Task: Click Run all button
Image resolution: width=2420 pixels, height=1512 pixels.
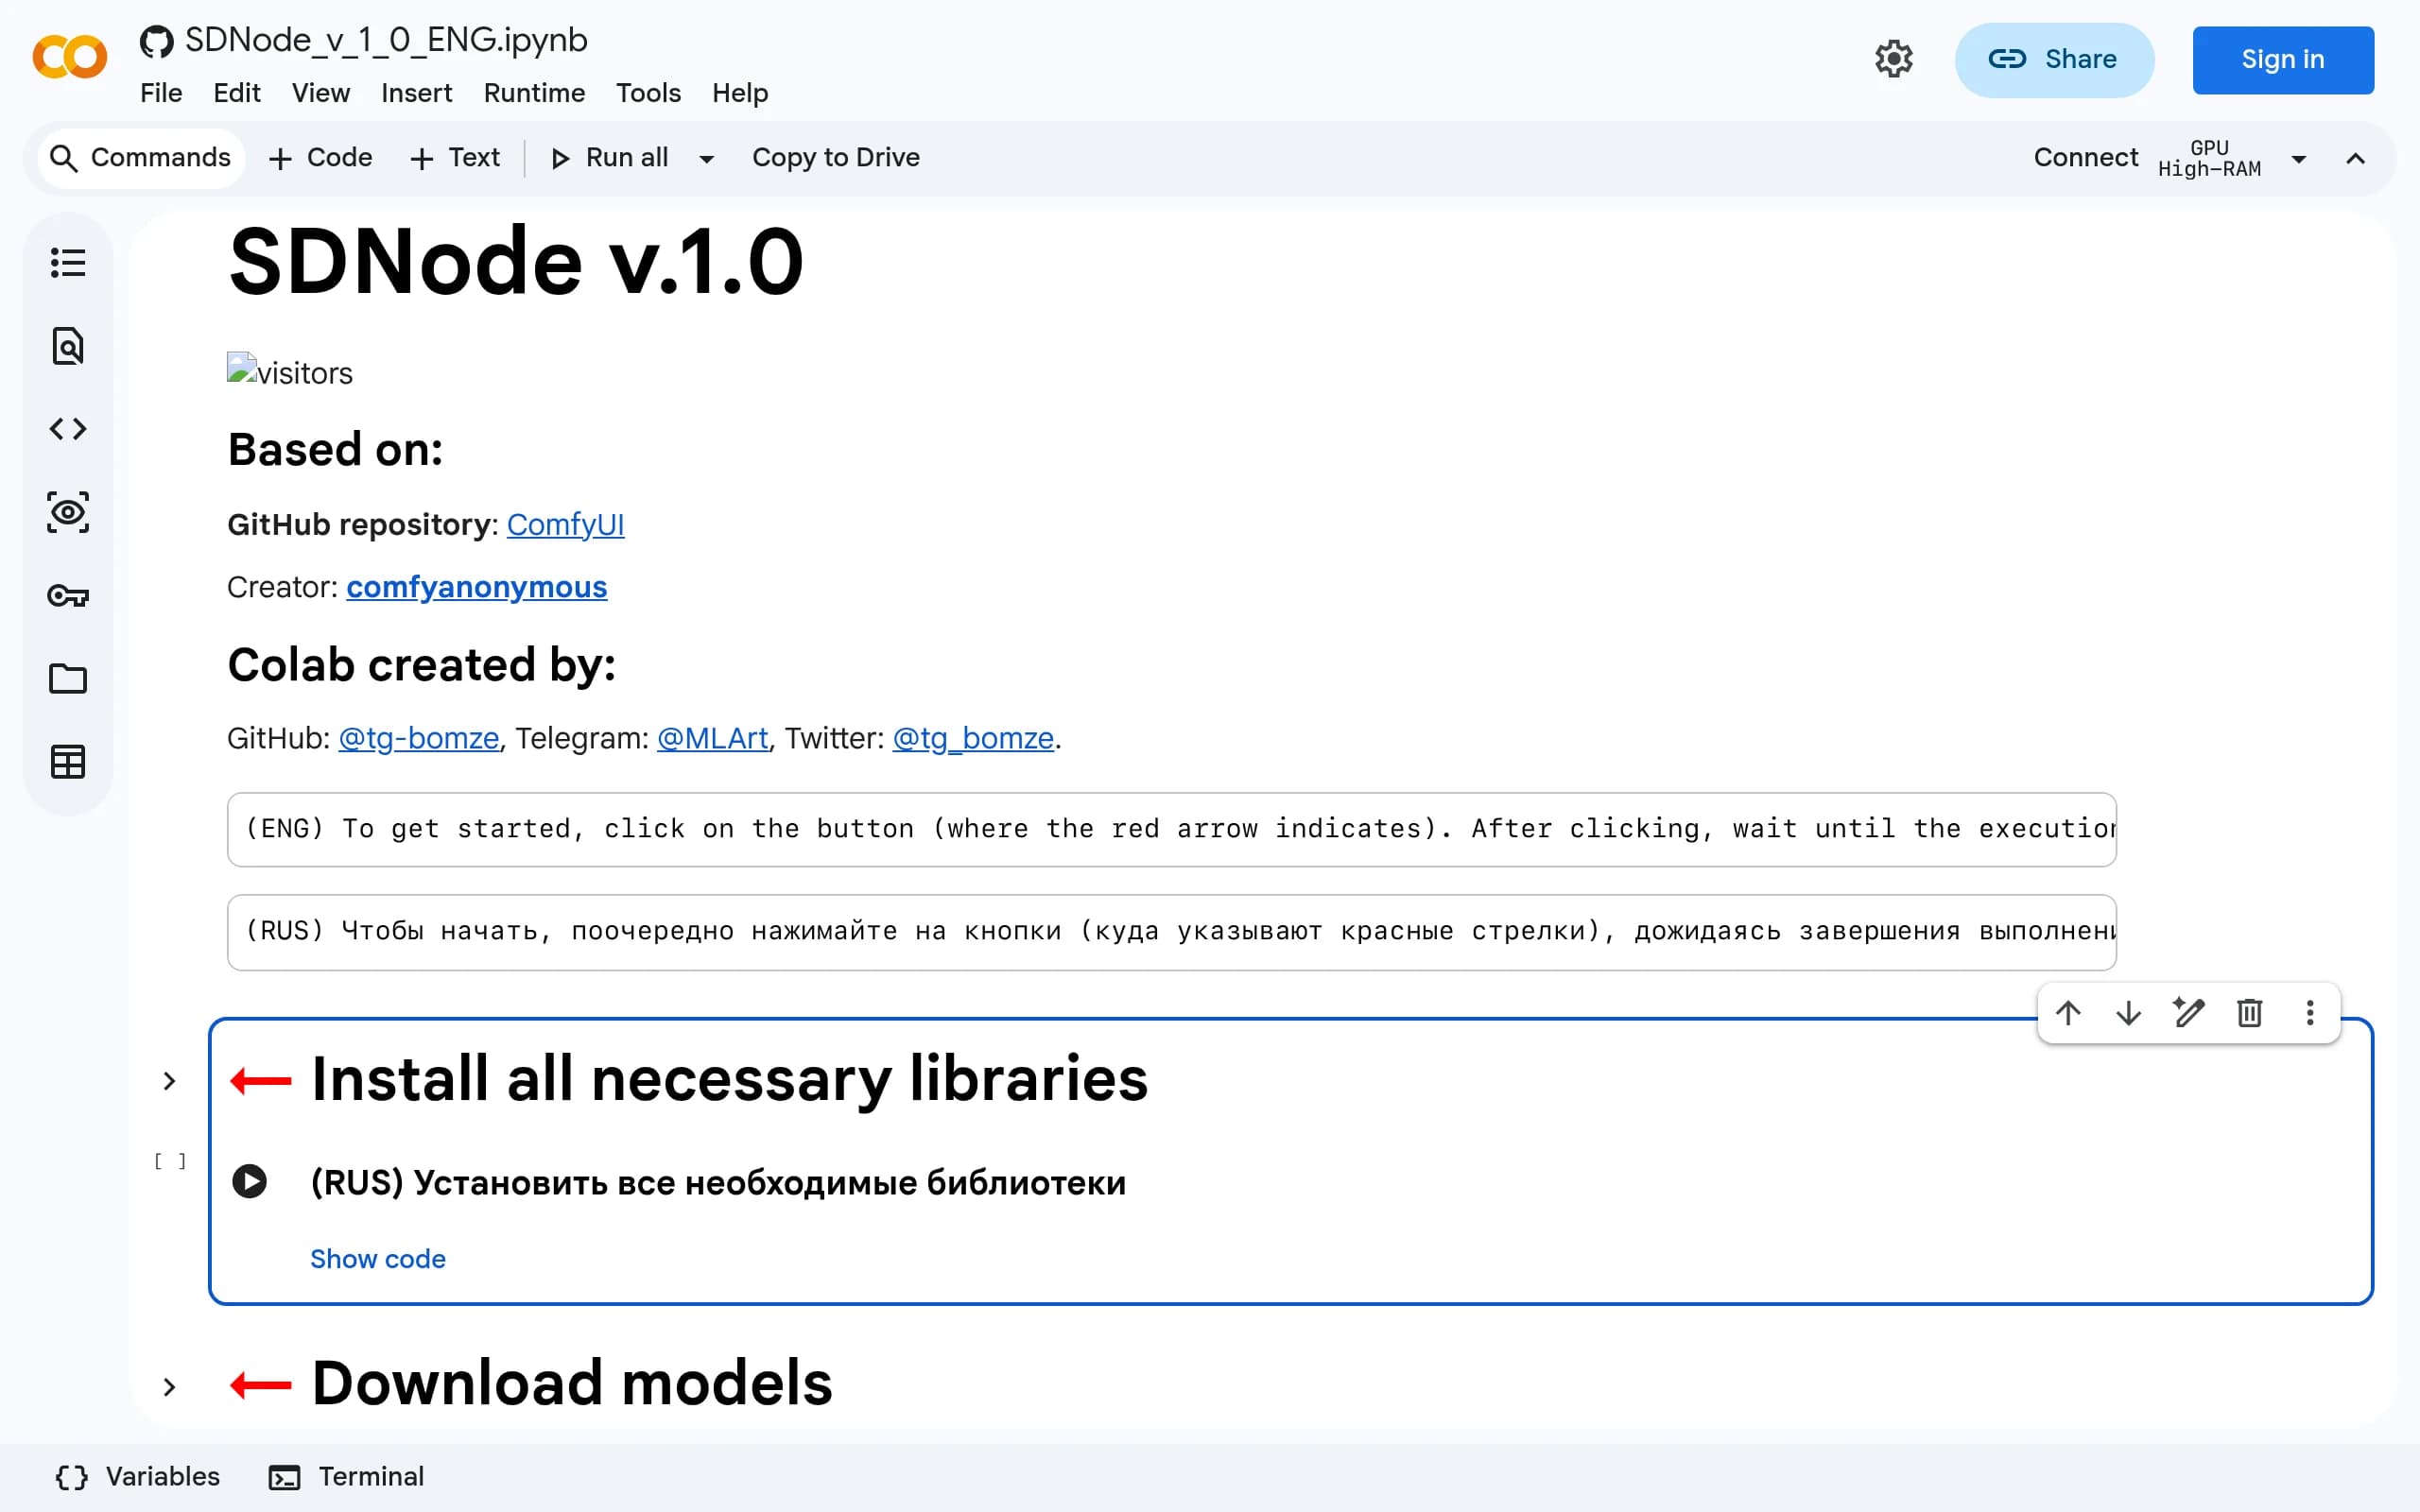Action: point(610,158)
